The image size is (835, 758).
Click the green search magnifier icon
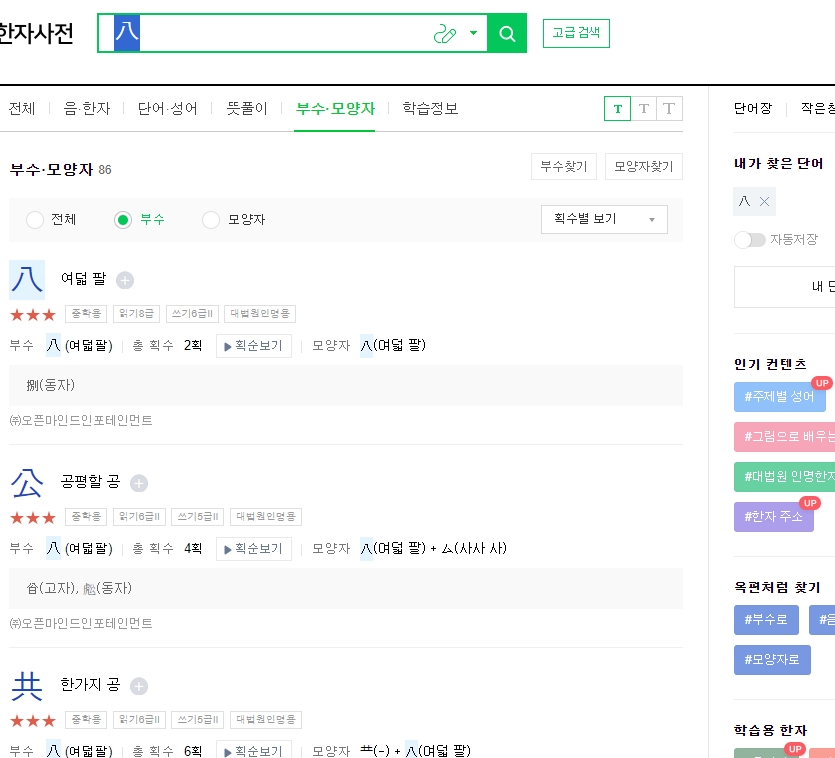(x=506, y=33)
